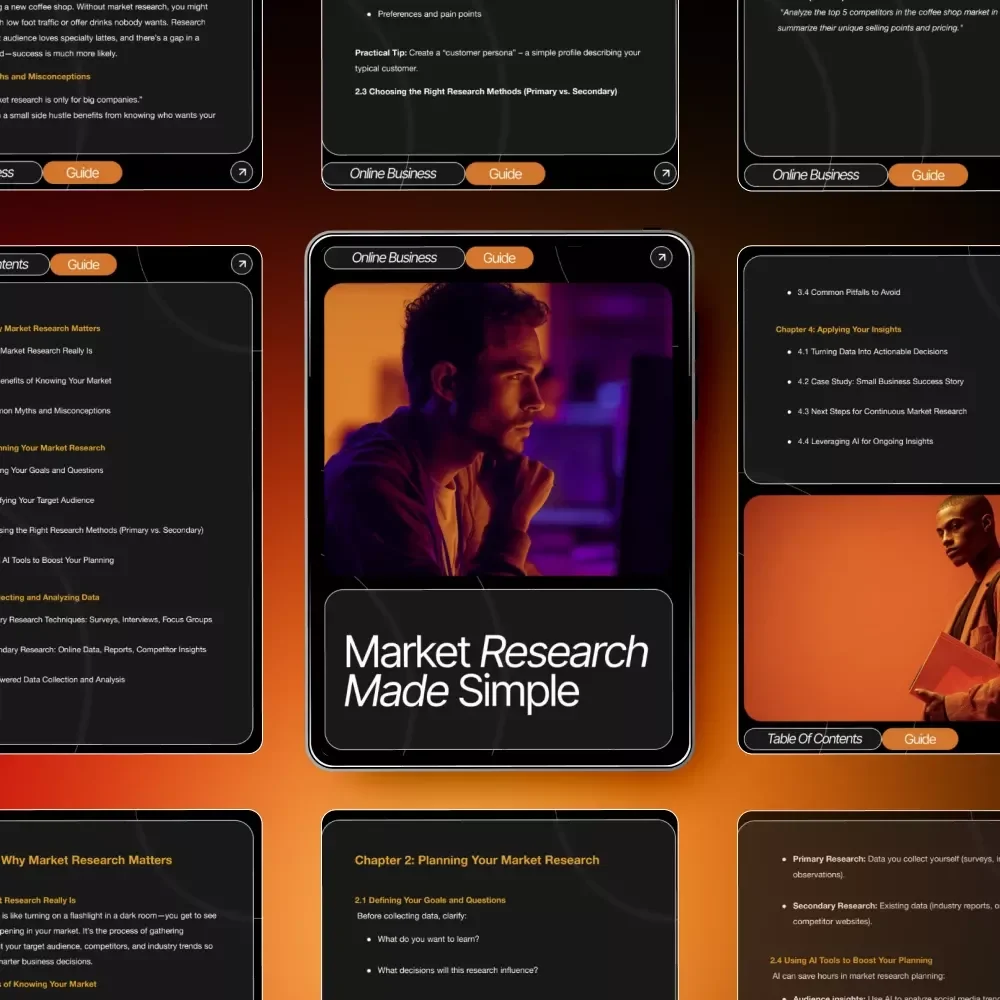Click '4.1 Turning Data Into Actionable Decisions'
This screenshot has width=1000, height=1000.
tap(872, 351)
